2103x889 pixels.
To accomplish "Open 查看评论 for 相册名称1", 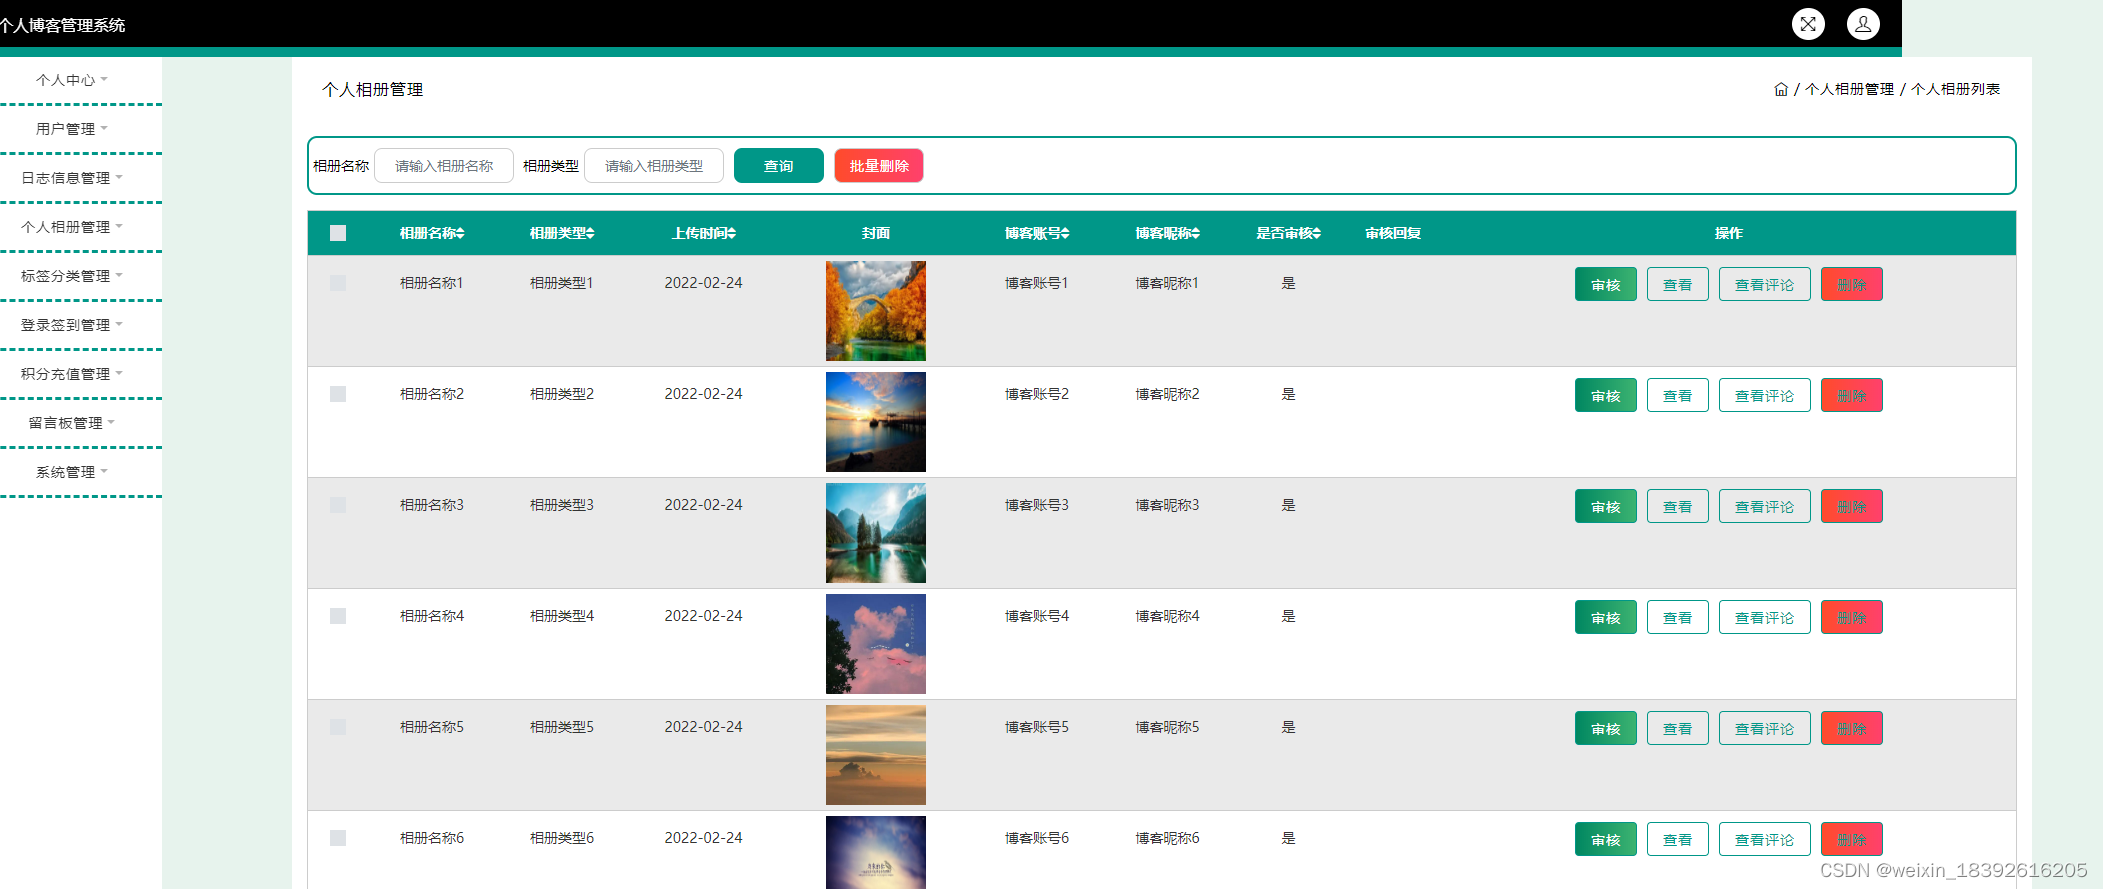I will 1765,285.
